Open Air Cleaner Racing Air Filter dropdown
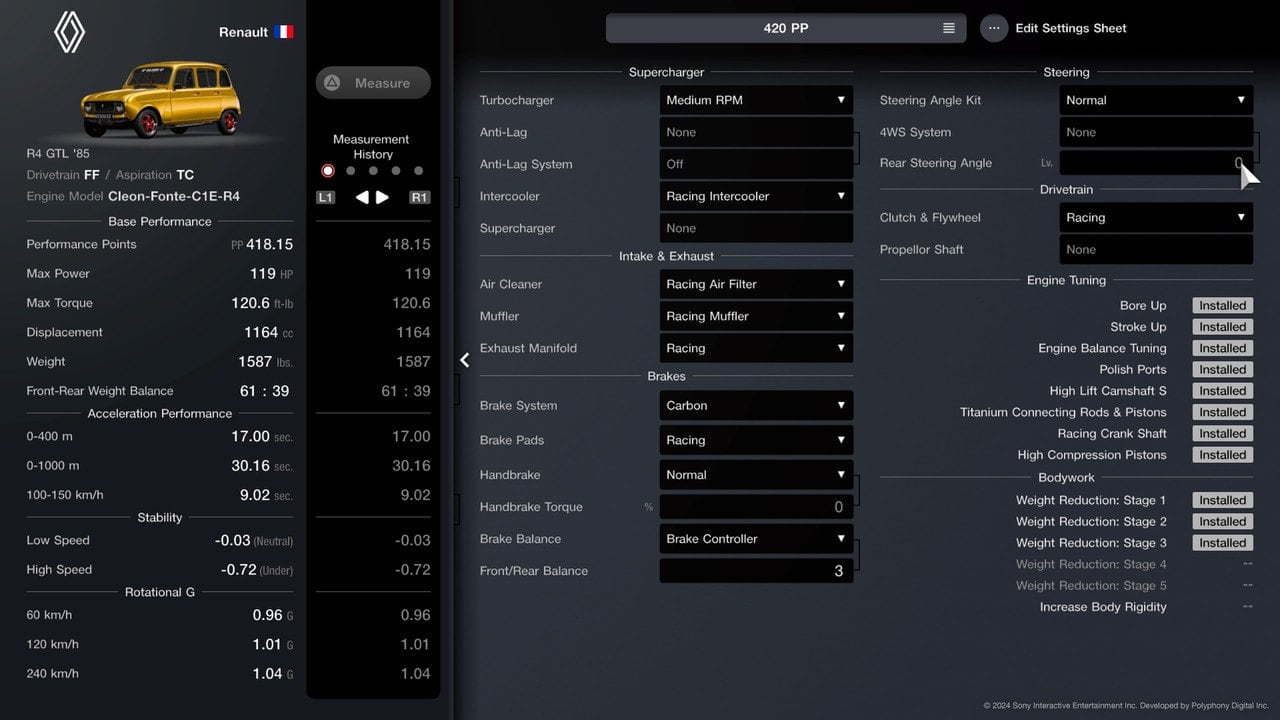Screen dimensions: 1280x720 click(756, 284)
